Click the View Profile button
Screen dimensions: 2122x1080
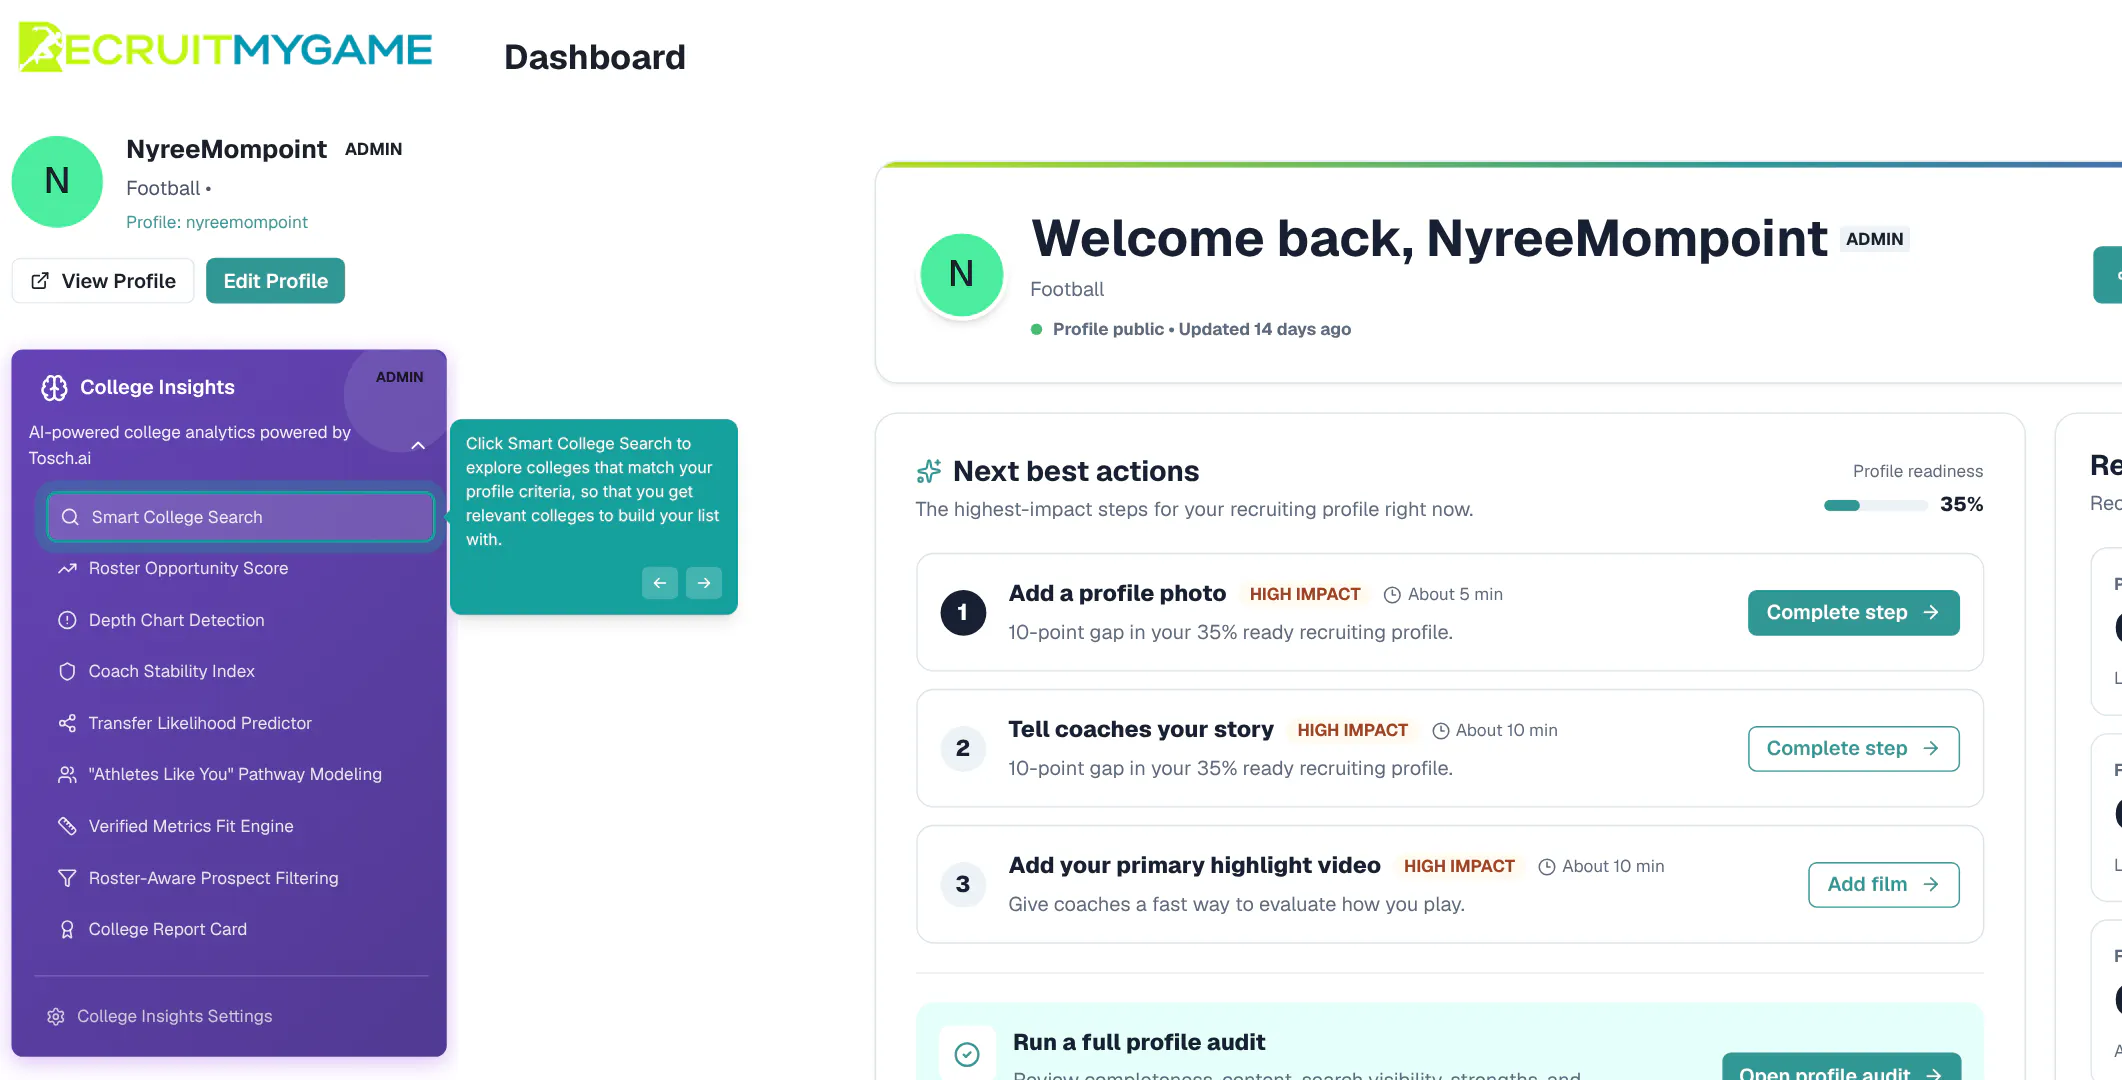[103, 281]
